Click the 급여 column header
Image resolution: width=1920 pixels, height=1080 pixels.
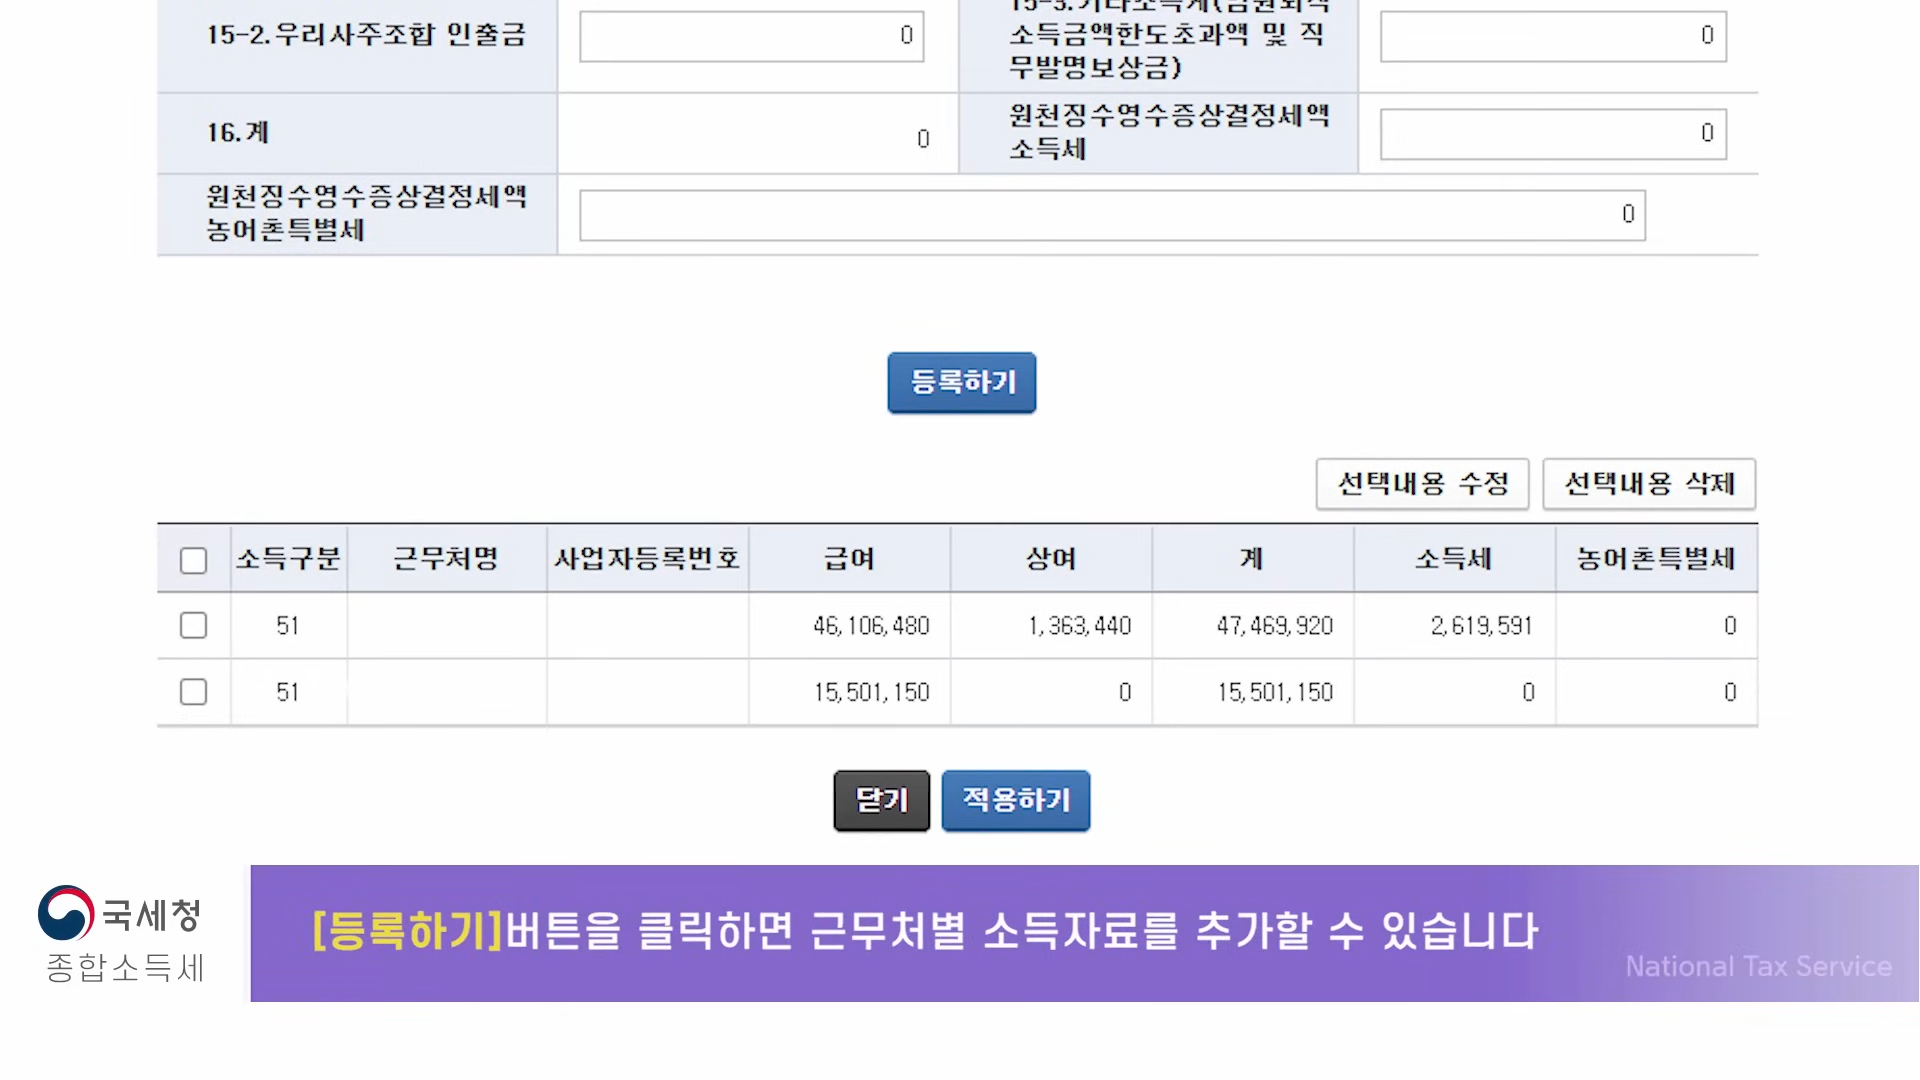tap(849, 559)
